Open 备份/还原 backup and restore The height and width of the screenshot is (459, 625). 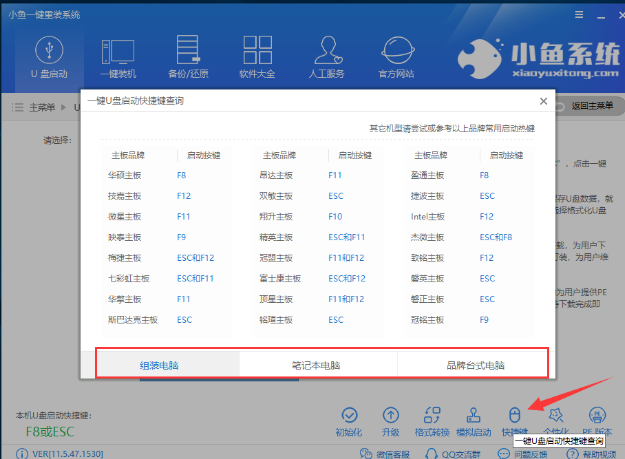pos(187,56)
